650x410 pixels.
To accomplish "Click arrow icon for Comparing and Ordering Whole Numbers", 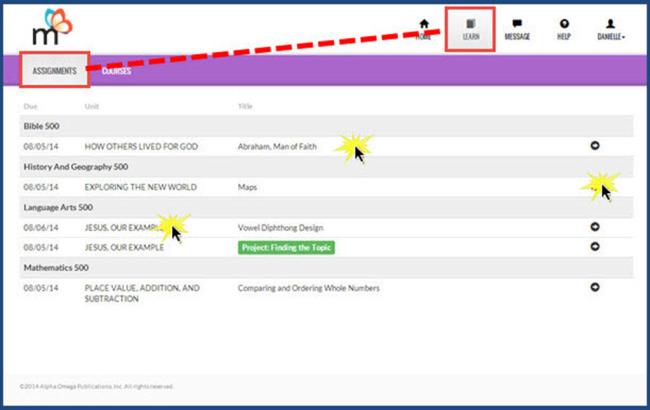I will point(595,288).
